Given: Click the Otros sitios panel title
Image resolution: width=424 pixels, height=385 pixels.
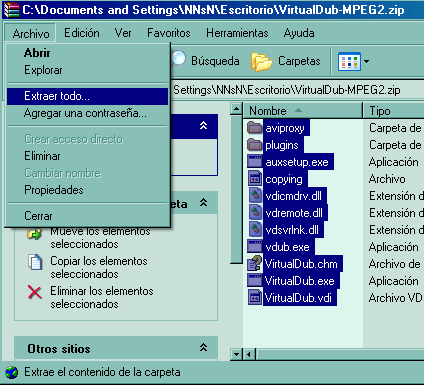Looking at the screenshot, I should click(x=59, y=349).
